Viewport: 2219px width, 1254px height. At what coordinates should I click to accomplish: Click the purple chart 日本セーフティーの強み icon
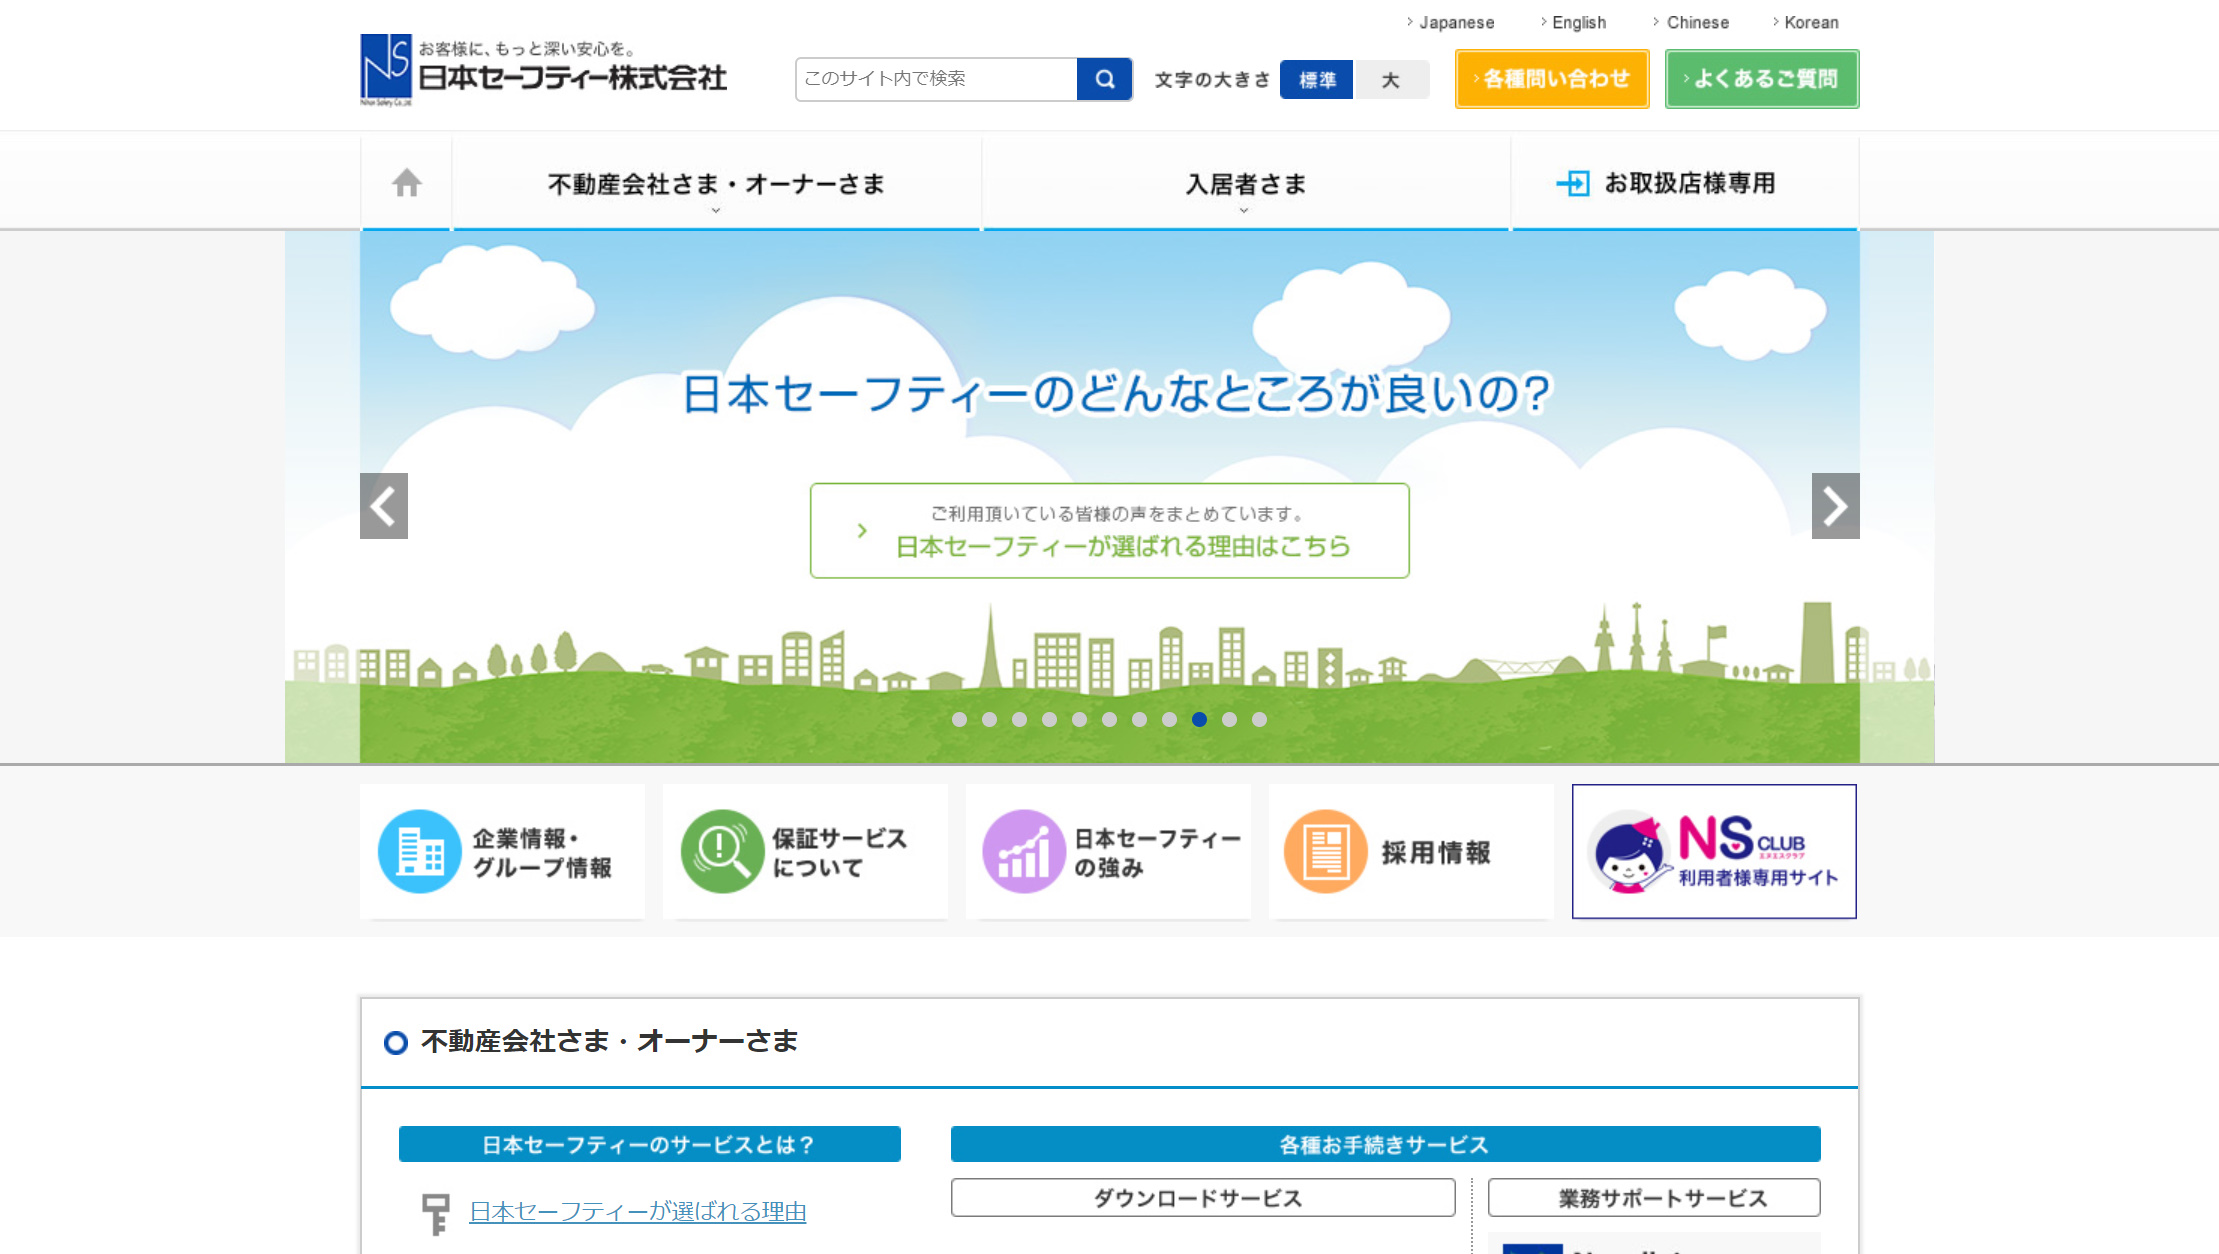[1023, 851]
